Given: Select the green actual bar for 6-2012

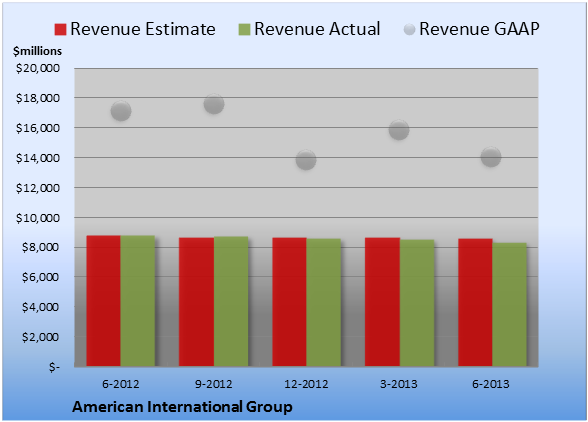Looking at the screenshot, I should coord(138,301).
